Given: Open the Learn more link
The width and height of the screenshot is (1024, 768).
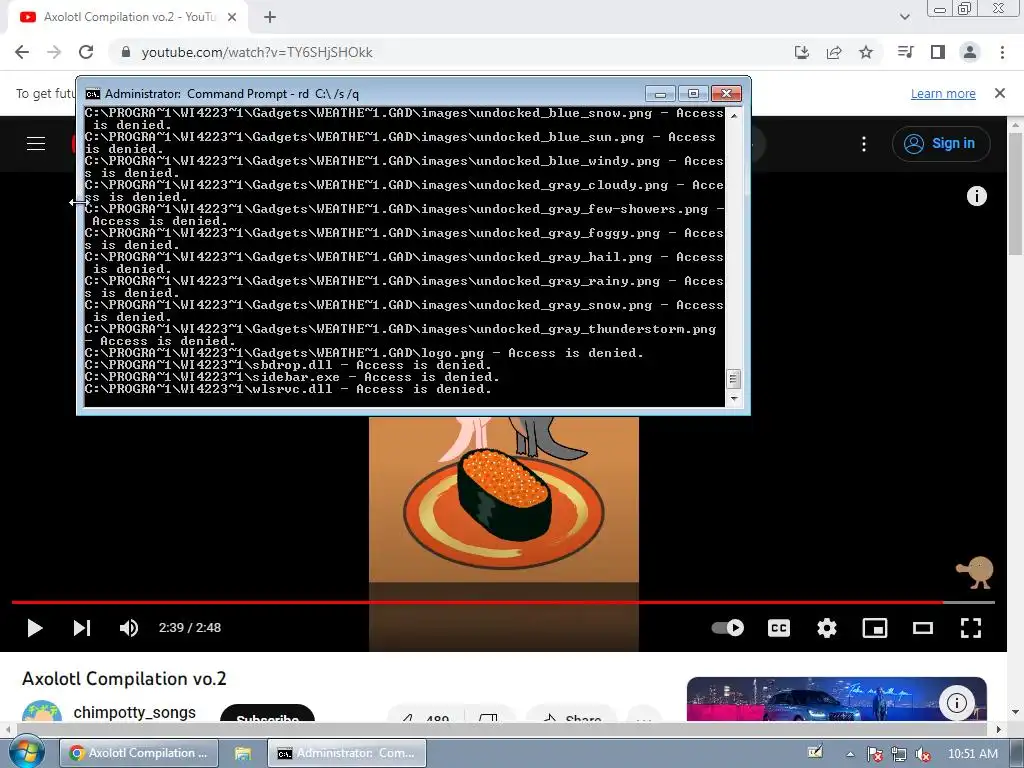Looking at the screenshot, I should [x=943, y=93].
